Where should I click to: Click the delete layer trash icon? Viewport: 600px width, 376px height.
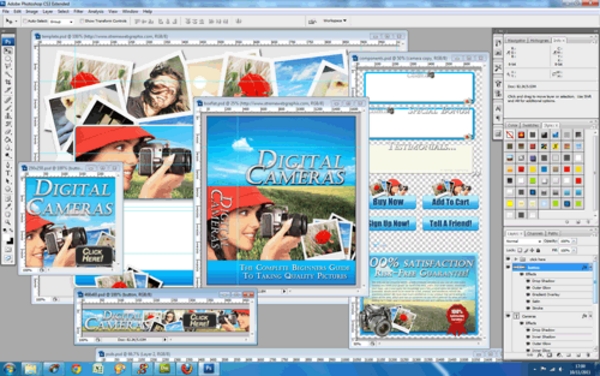coord(589,355)
